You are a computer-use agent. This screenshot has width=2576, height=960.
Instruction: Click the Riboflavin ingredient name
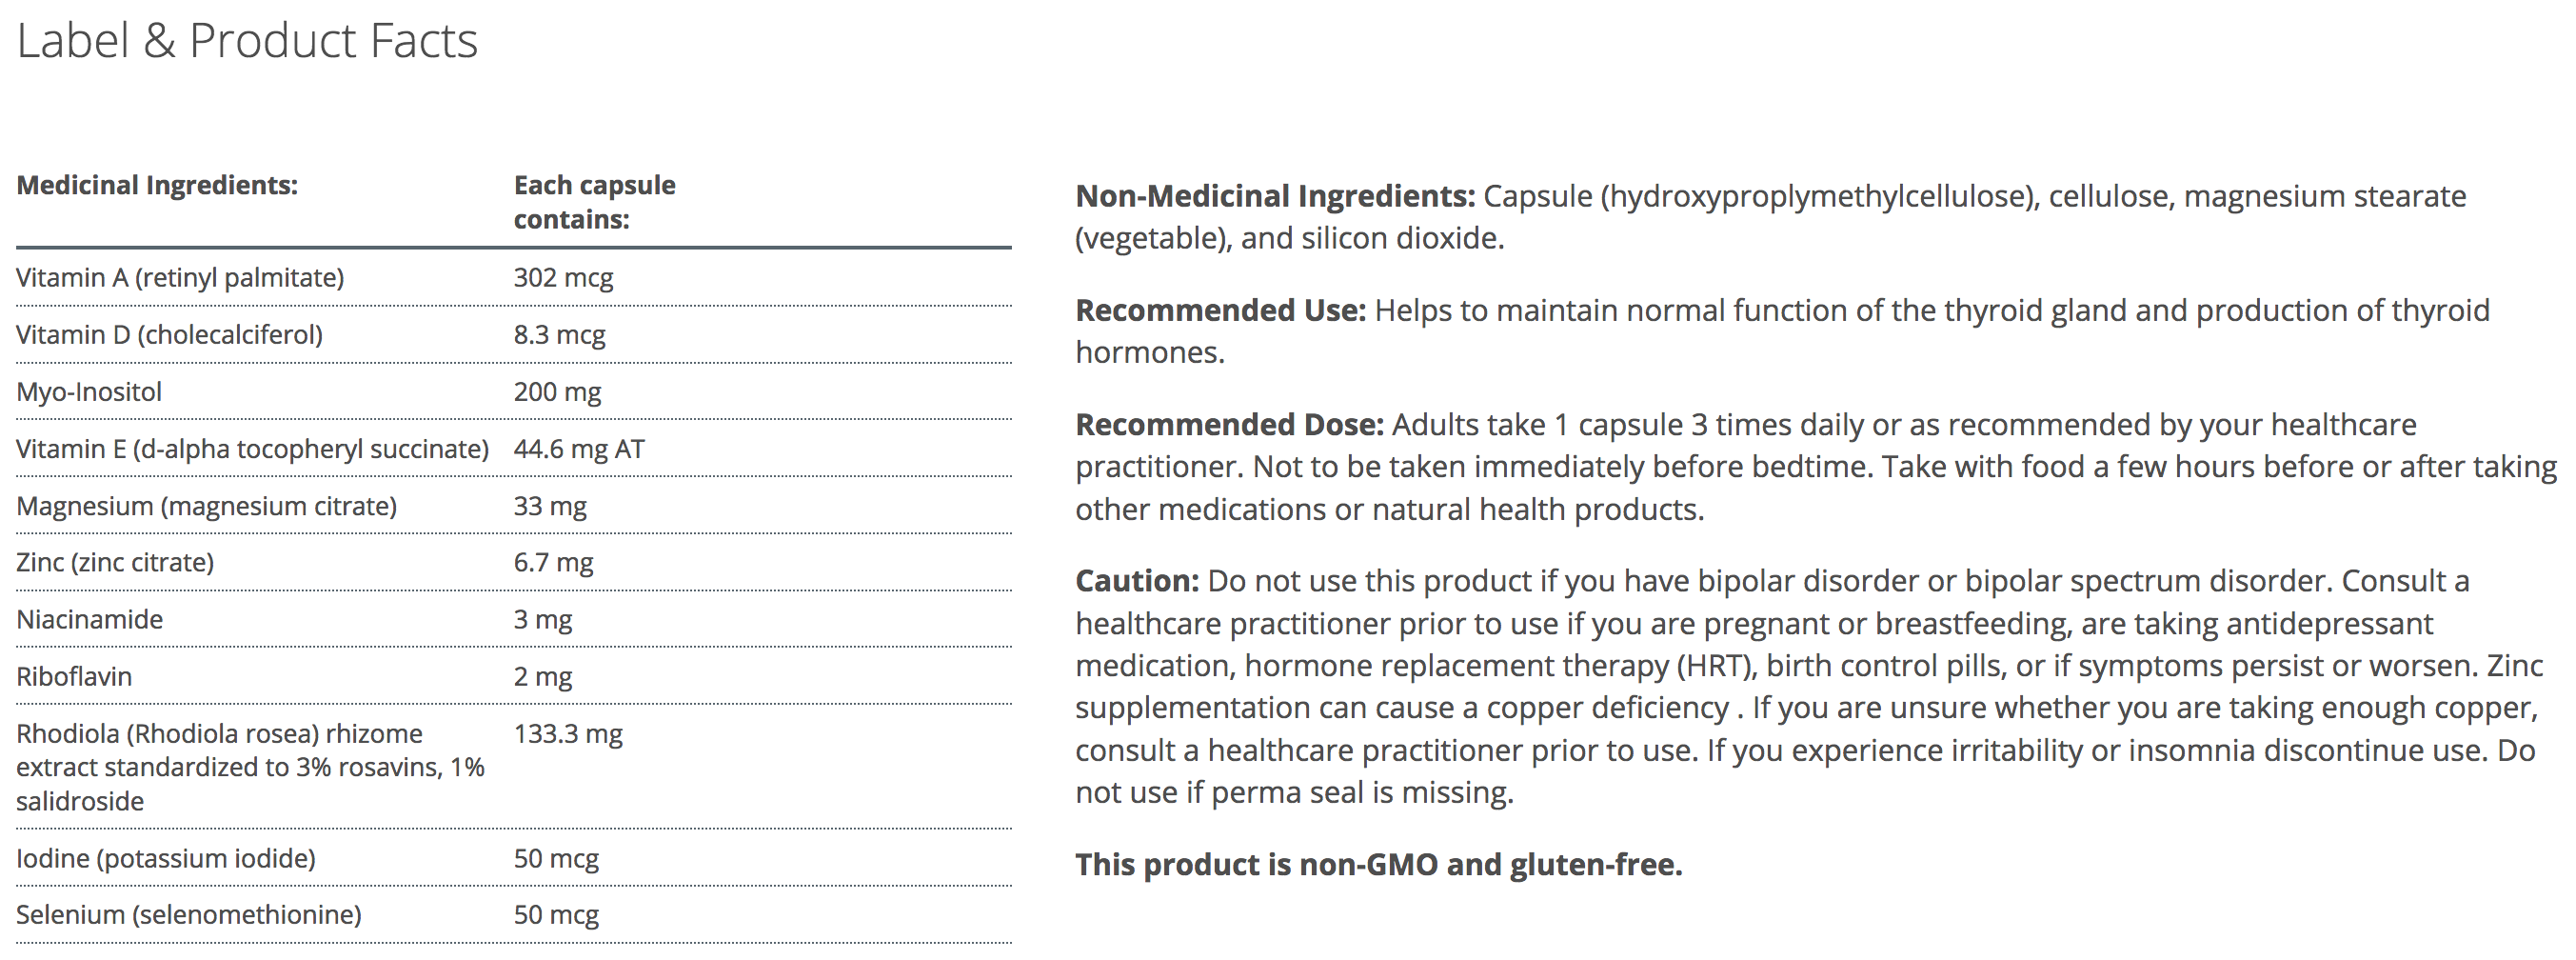[74, 677]
